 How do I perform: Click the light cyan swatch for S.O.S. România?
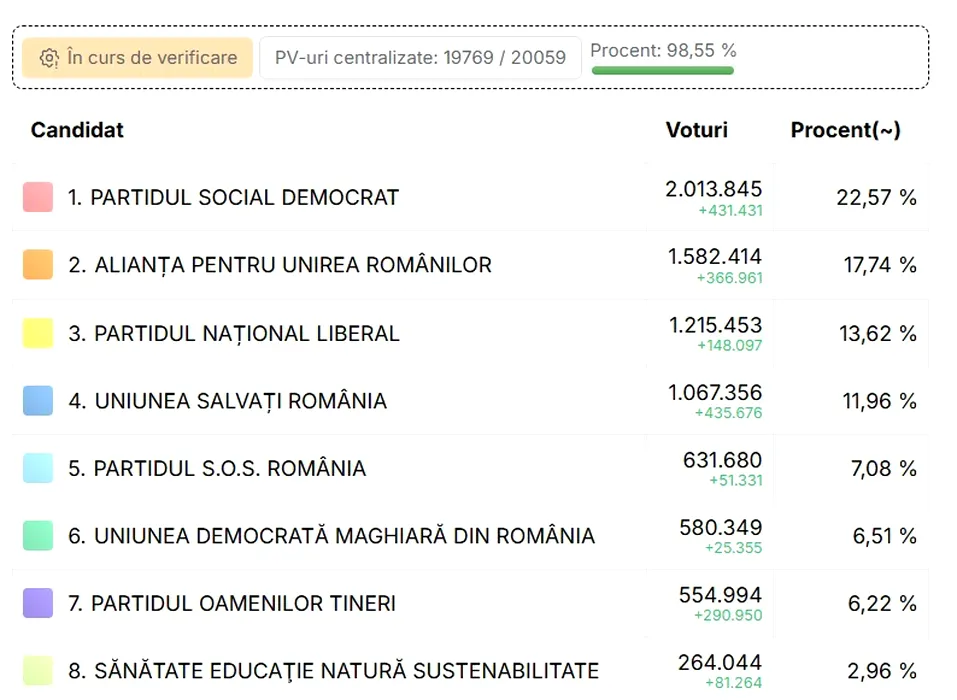[38, 468]
